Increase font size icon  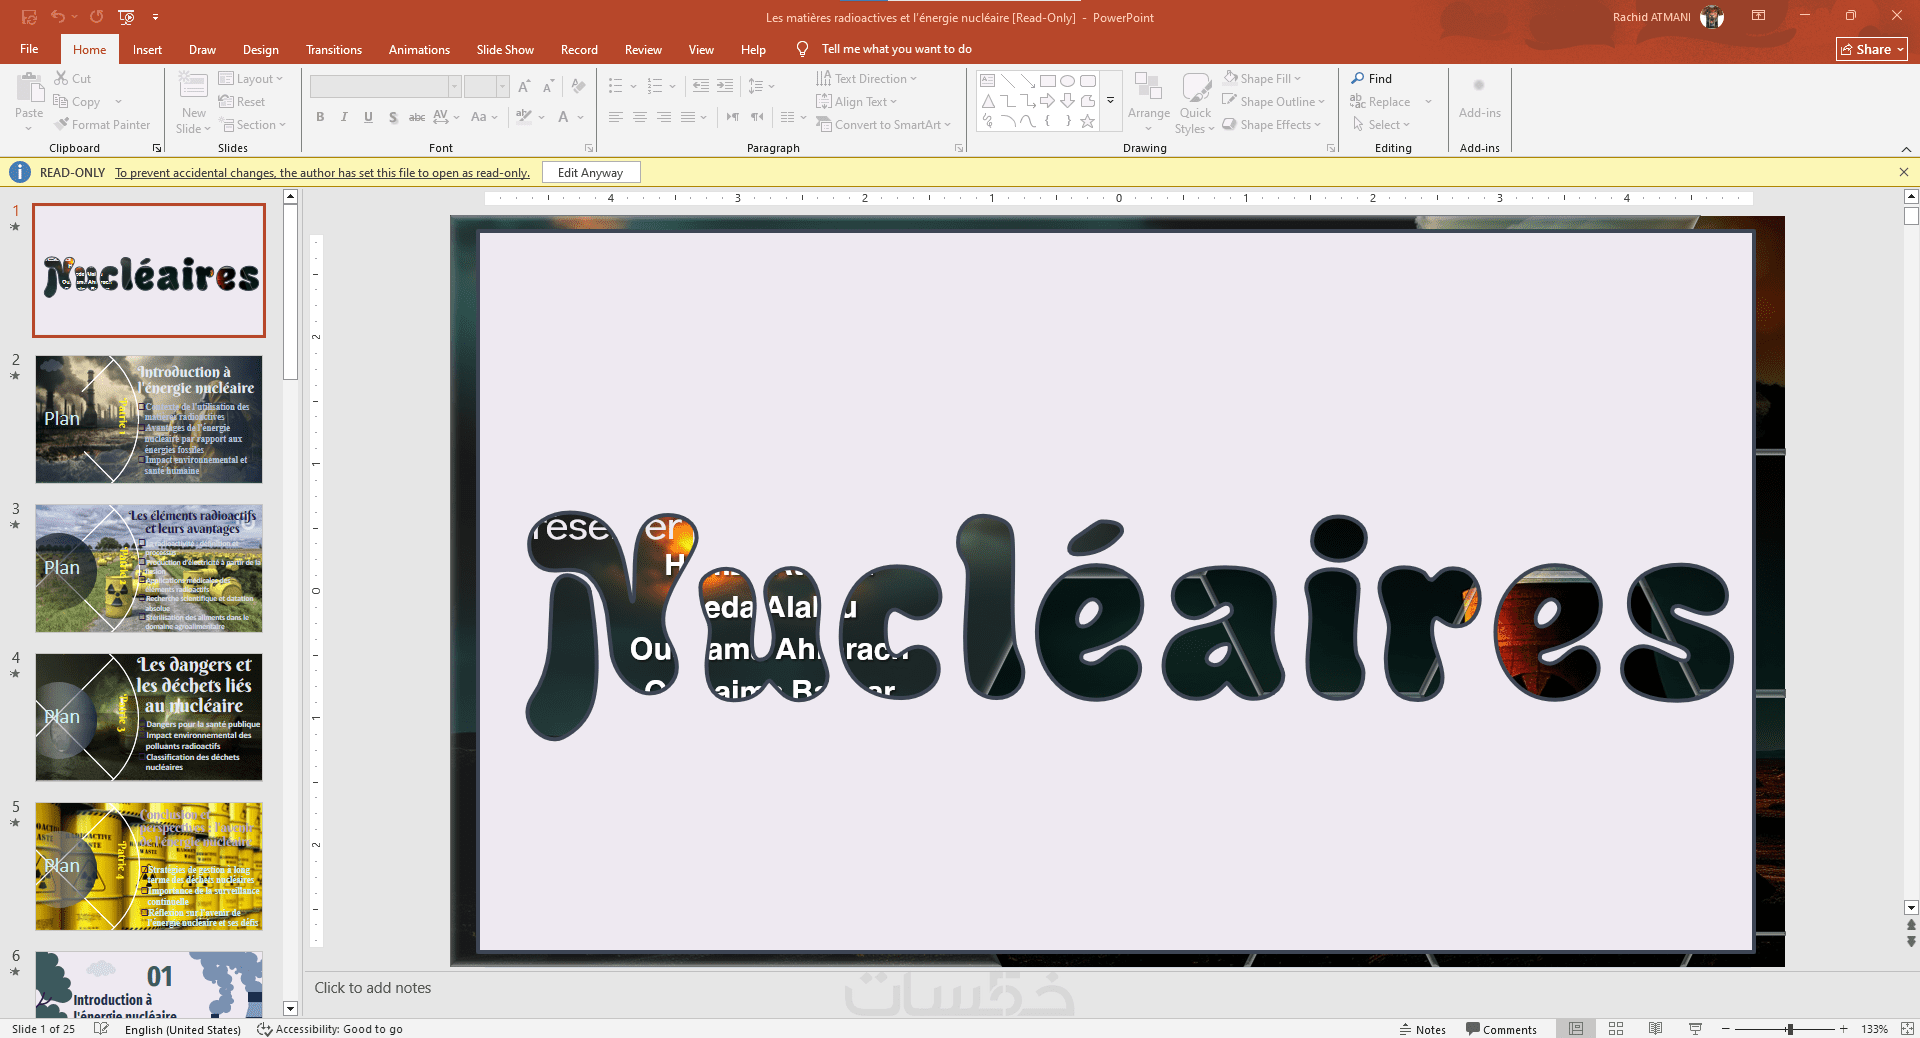tap(525, 87)
